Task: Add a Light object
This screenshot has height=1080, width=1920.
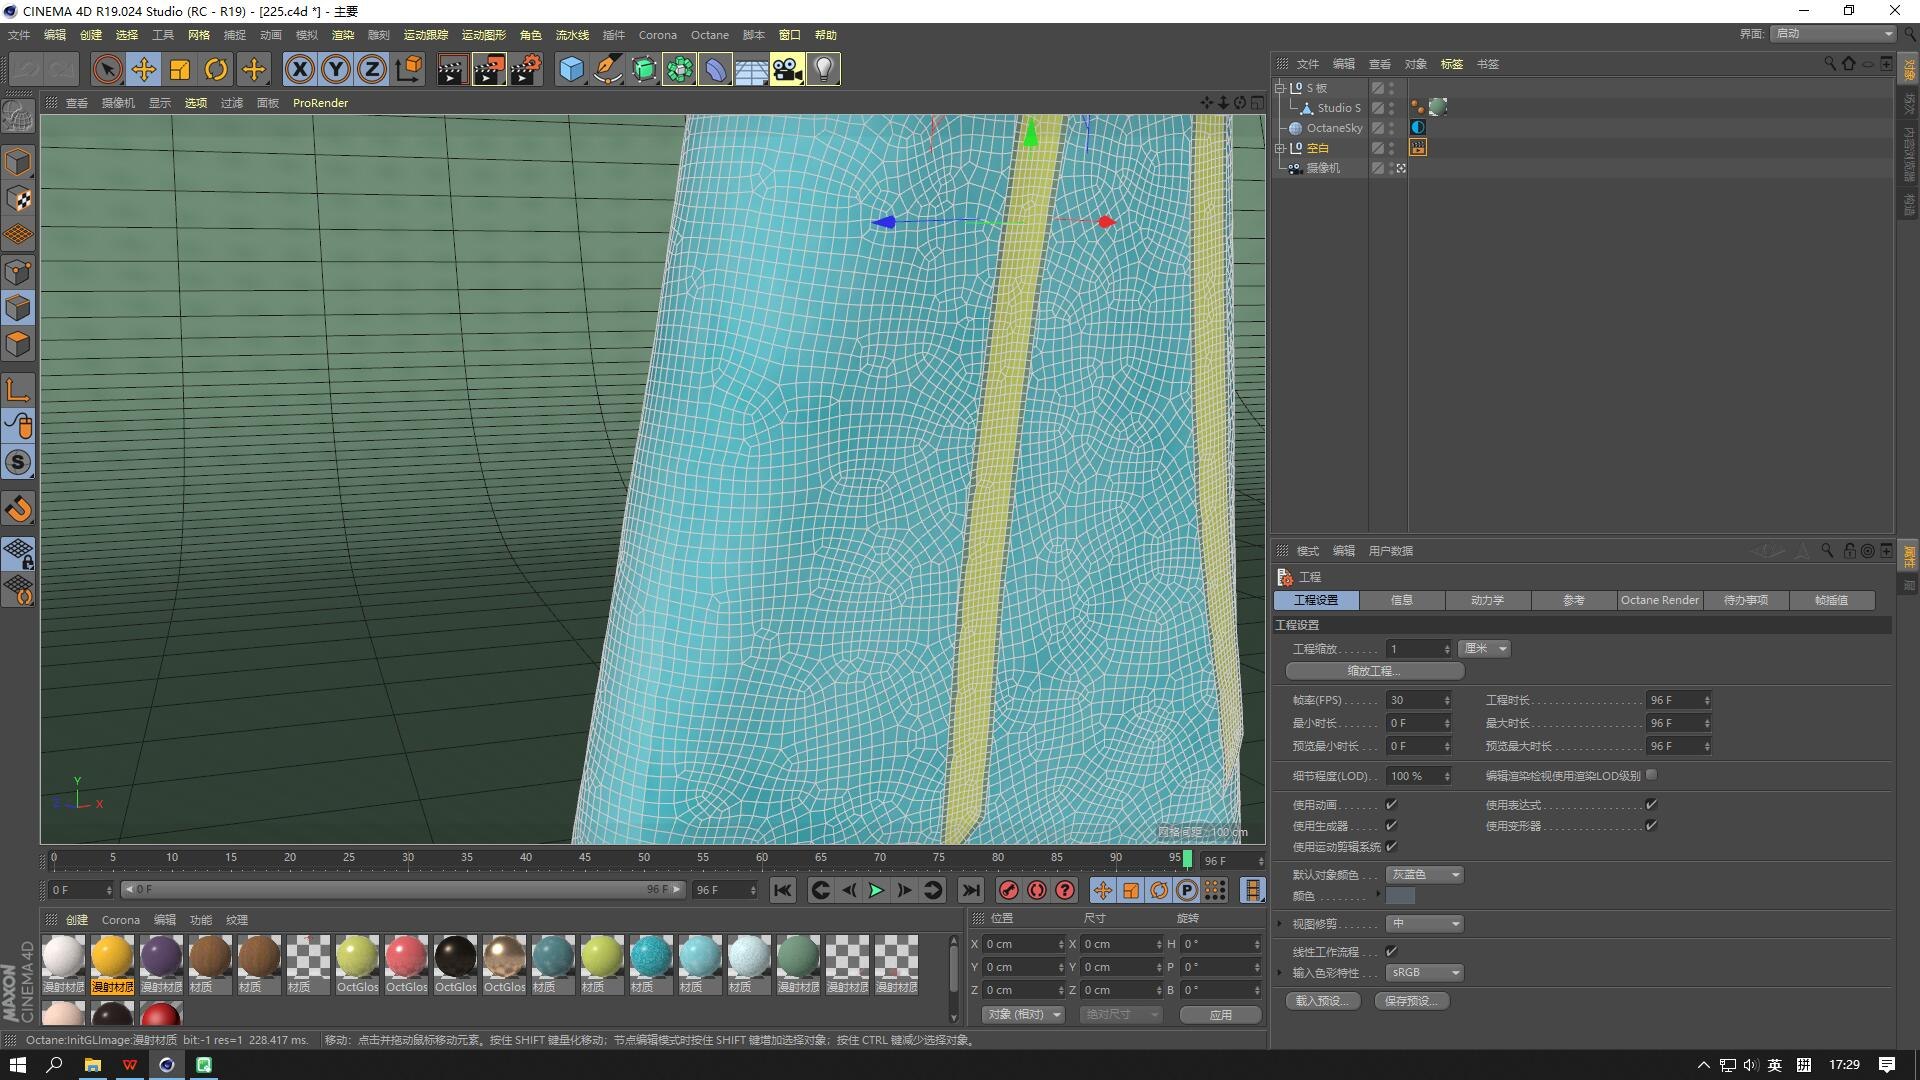Action: click(823, 69)
